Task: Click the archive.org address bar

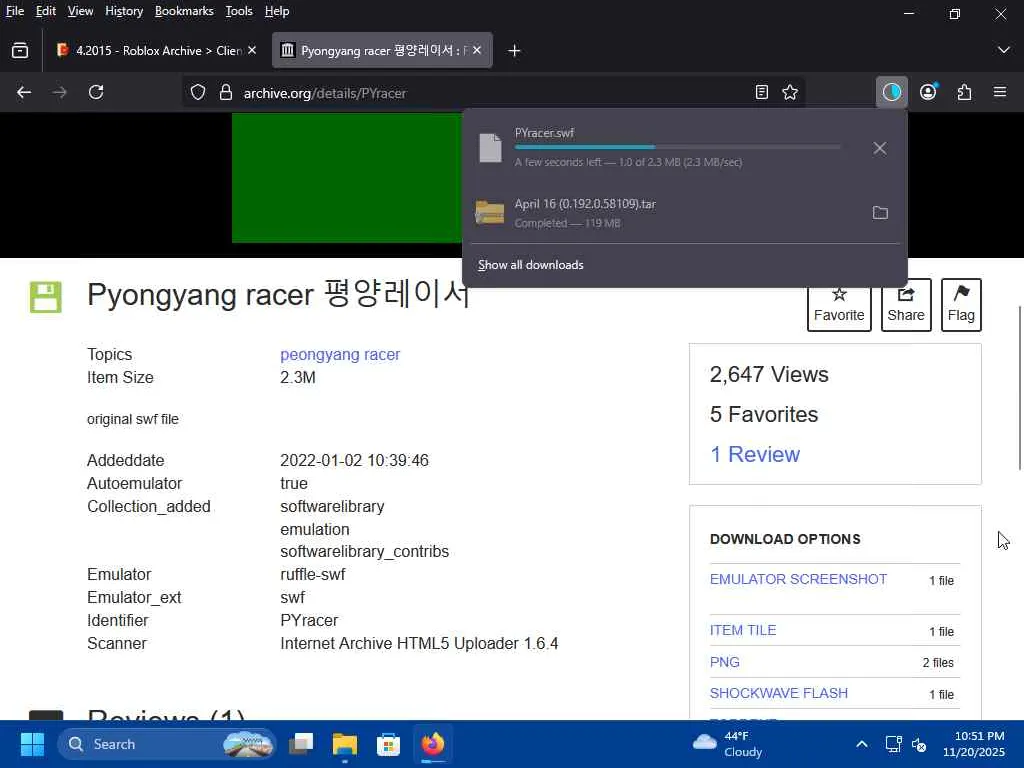Action: 493,93
